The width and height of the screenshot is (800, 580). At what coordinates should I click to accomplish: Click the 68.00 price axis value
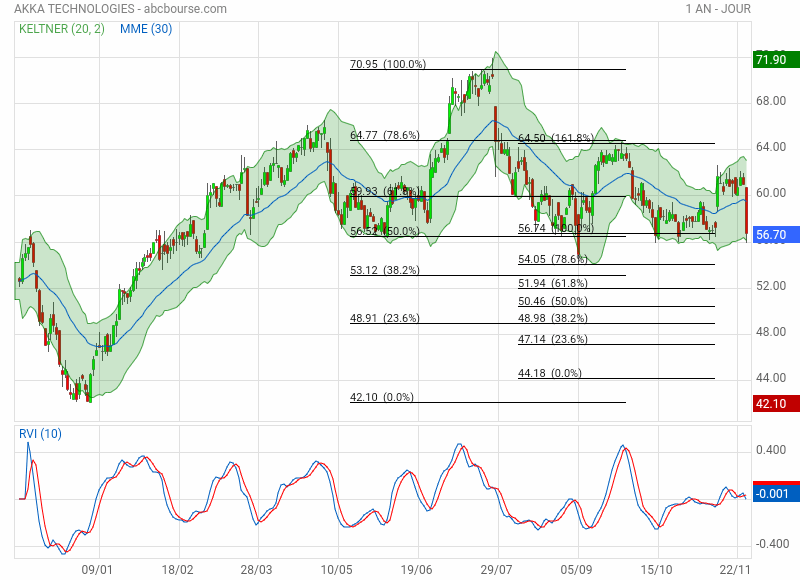771,100
